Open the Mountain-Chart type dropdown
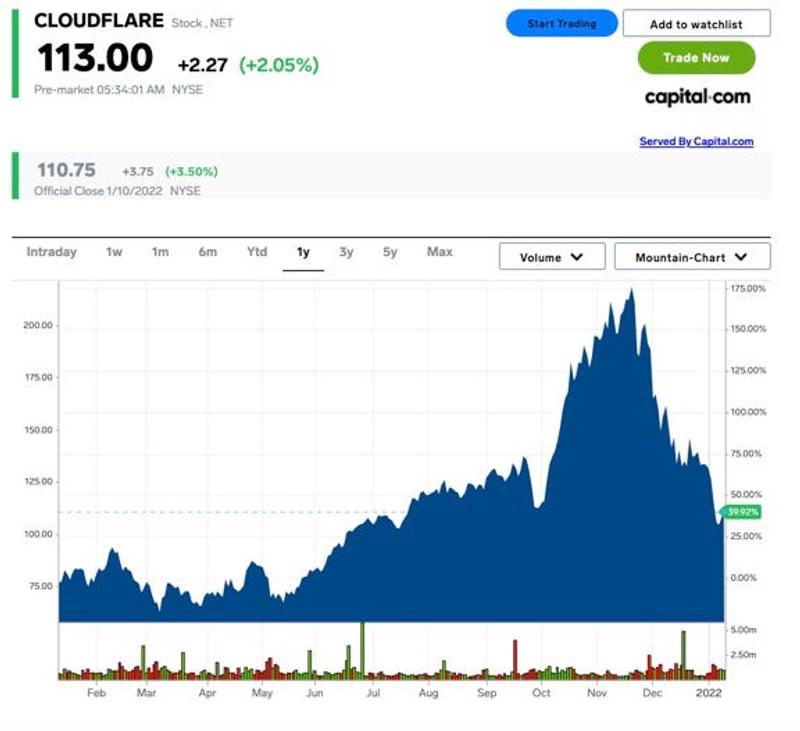Screen dimensions: 800x731 (x=692, y=257)
